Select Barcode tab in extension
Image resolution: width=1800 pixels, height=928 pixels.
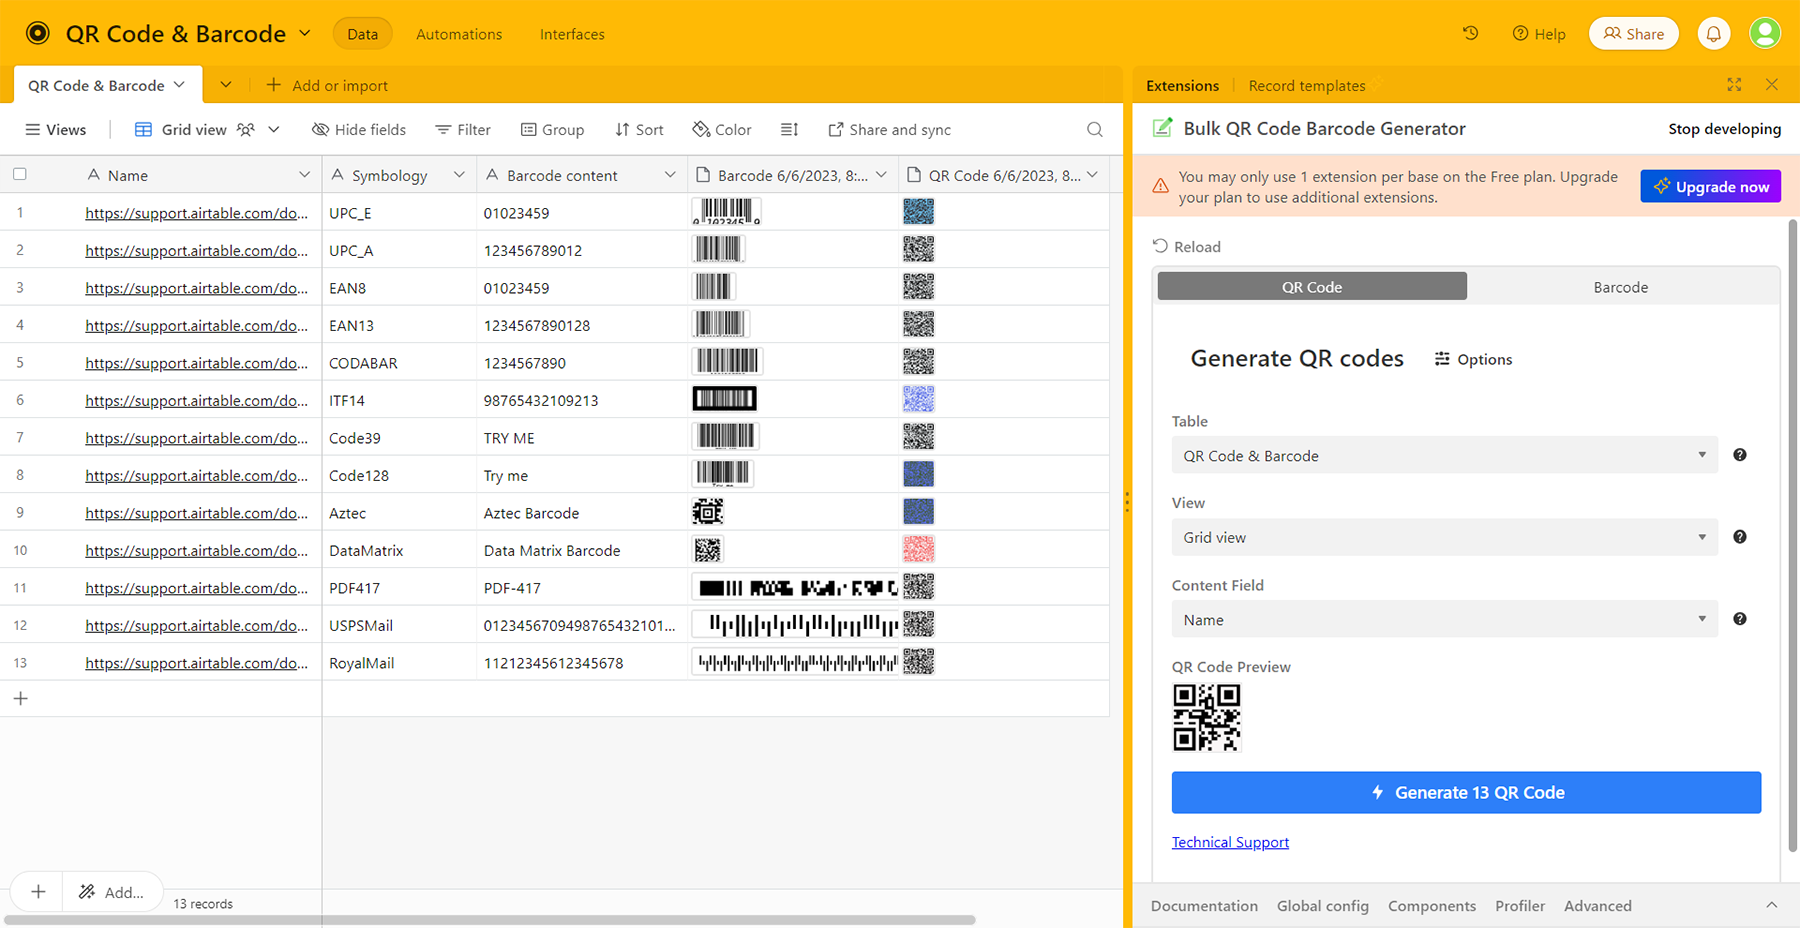click(1620, 287)
